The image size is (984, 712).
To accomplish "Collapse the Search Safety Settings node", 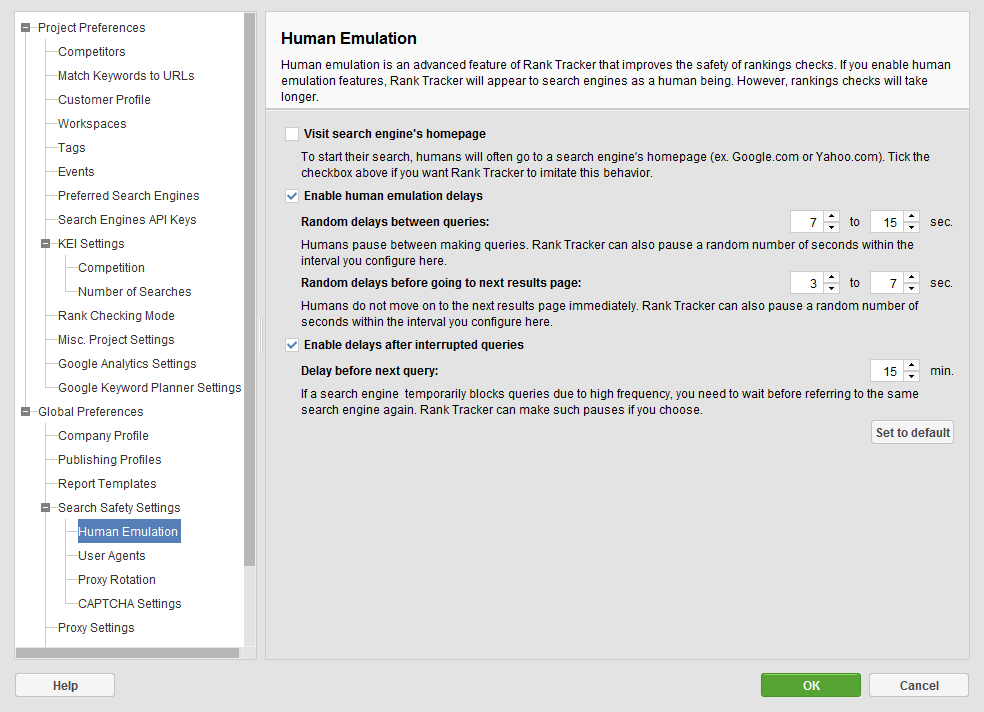I will pos(45,507).
